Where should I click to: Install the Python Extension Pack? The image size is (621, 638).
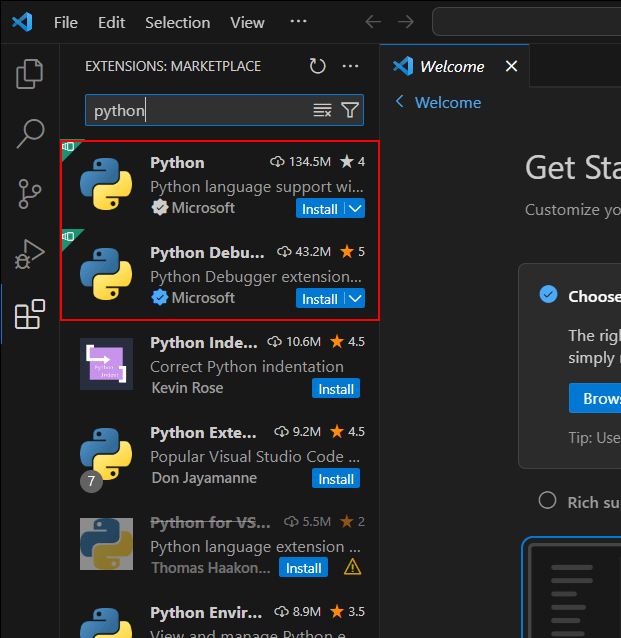[336, 478]
